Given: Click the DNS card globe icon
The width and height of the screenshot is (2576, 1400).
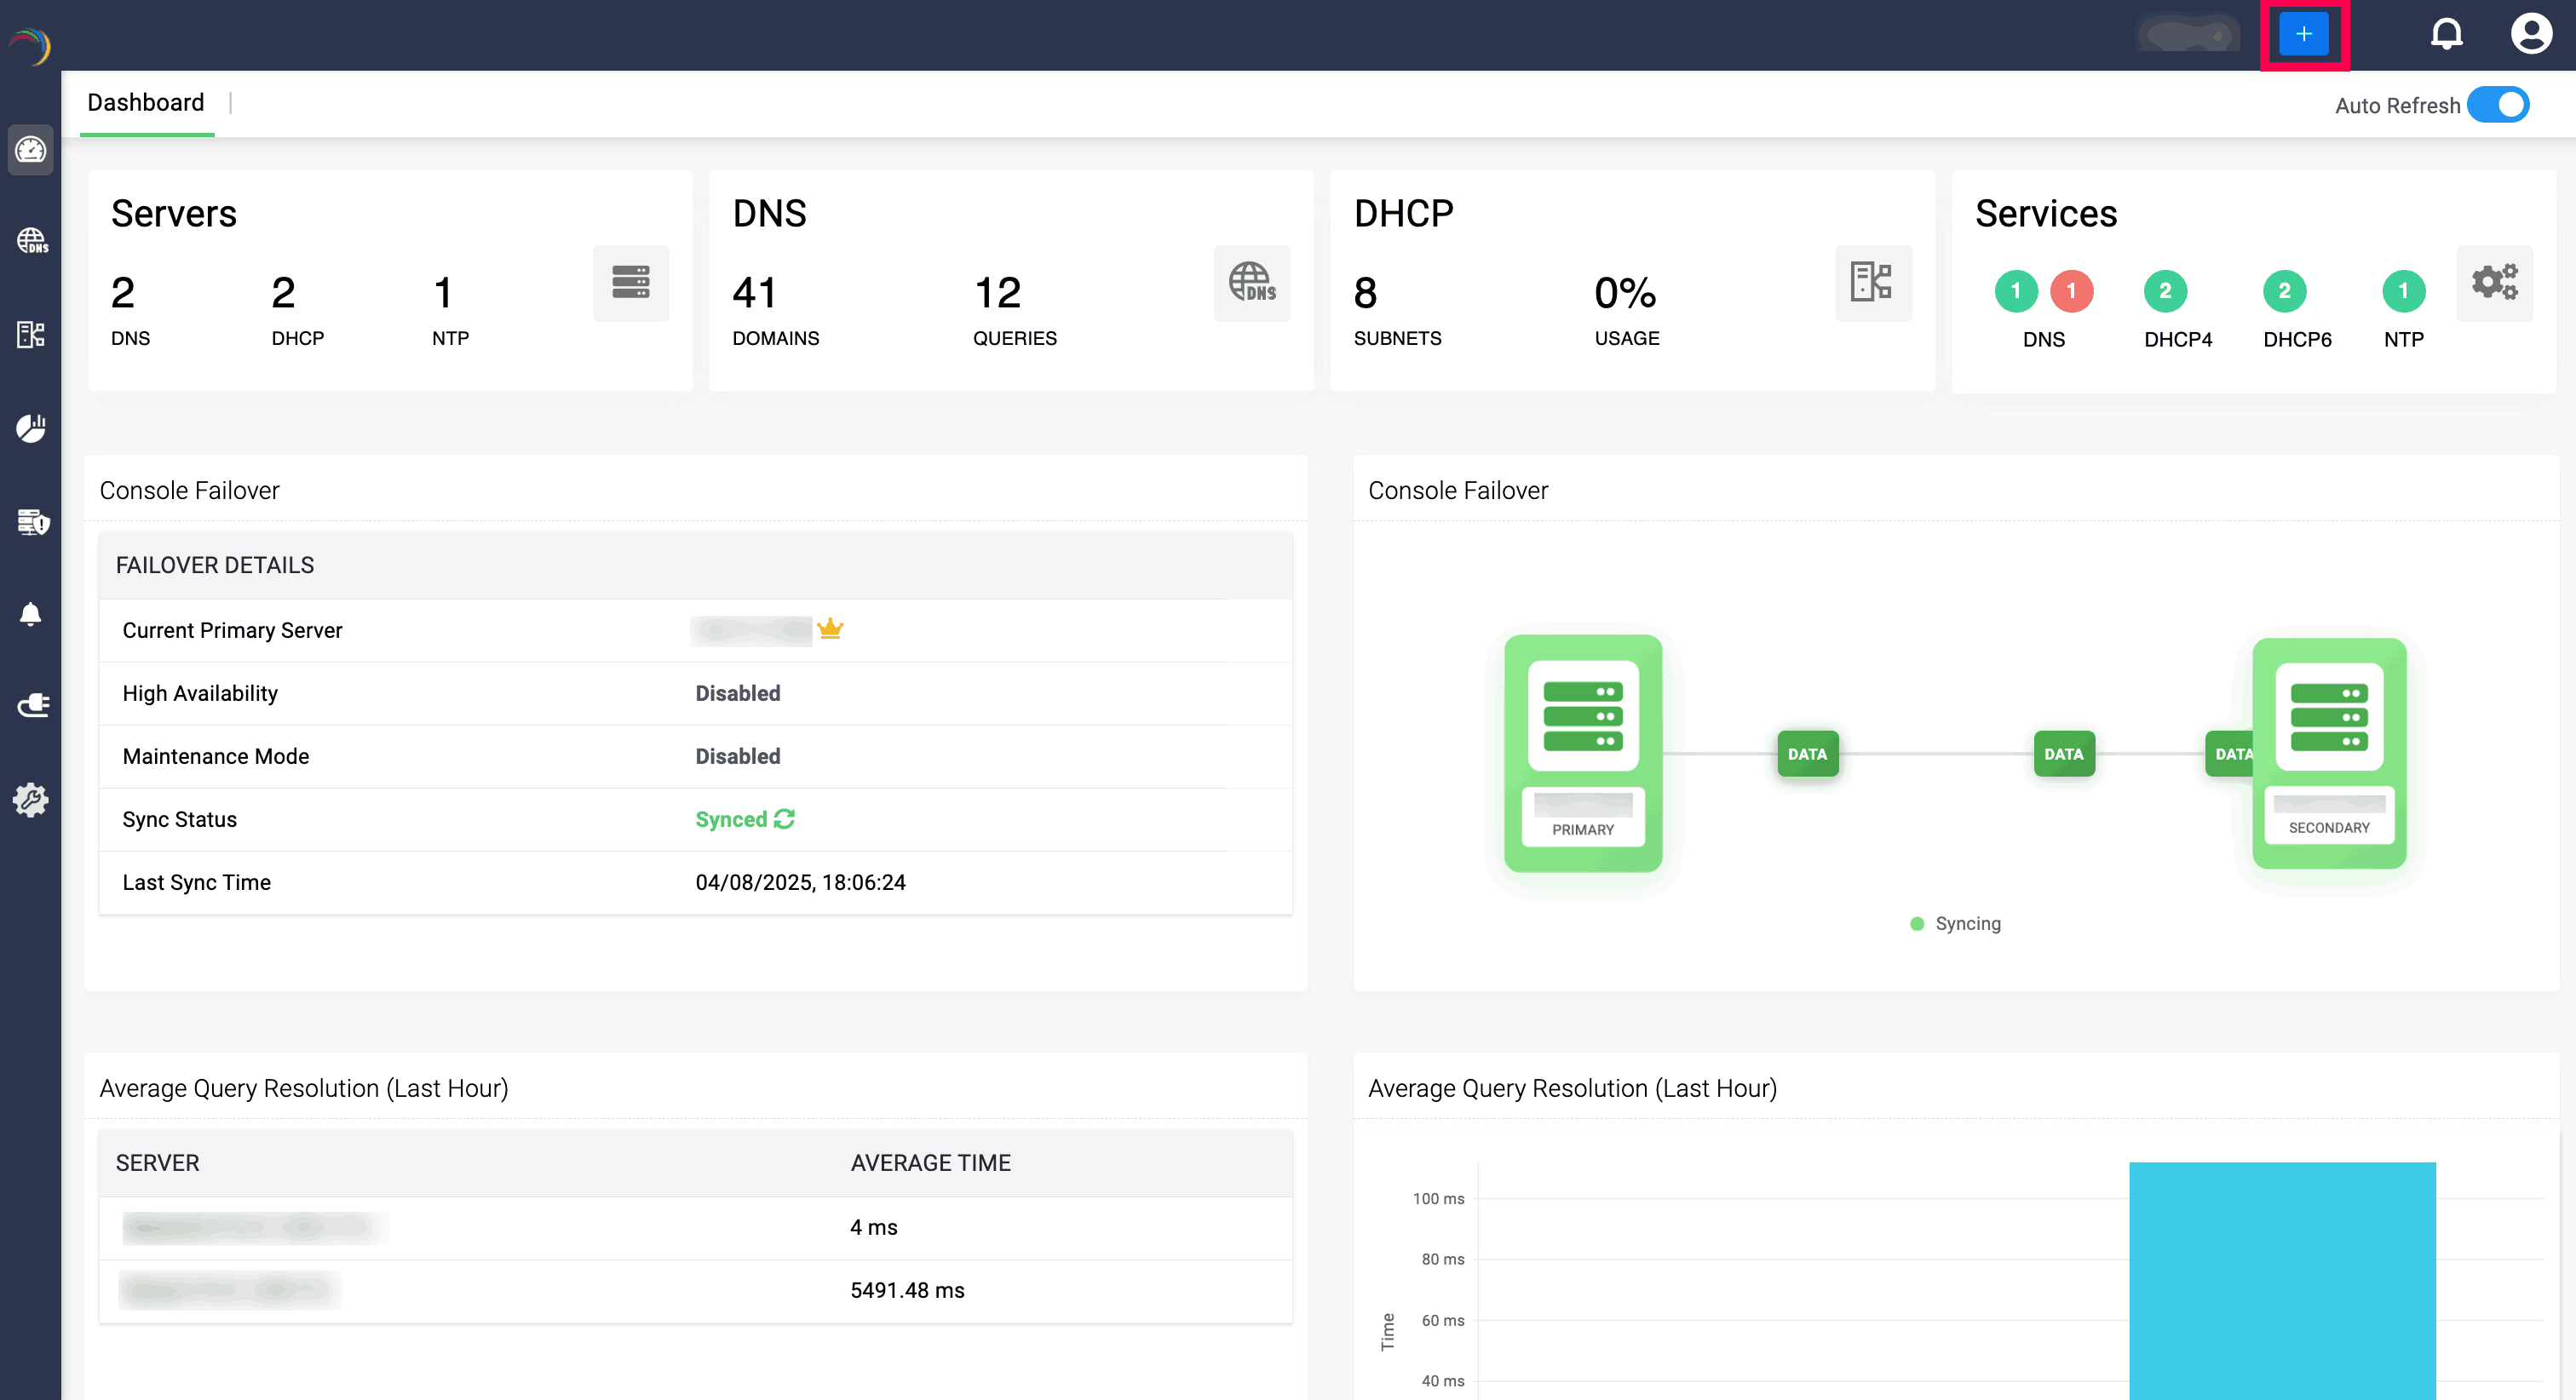Looking at the screenshot, I should click(x=1251, y=283).
